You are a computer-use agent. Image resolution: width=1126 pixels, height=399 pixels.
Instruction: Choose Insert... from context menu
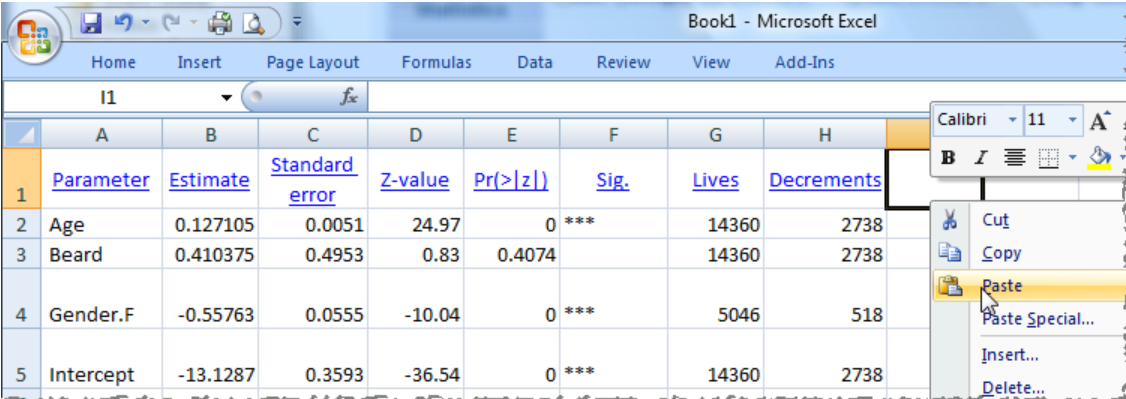(1010, 354)
